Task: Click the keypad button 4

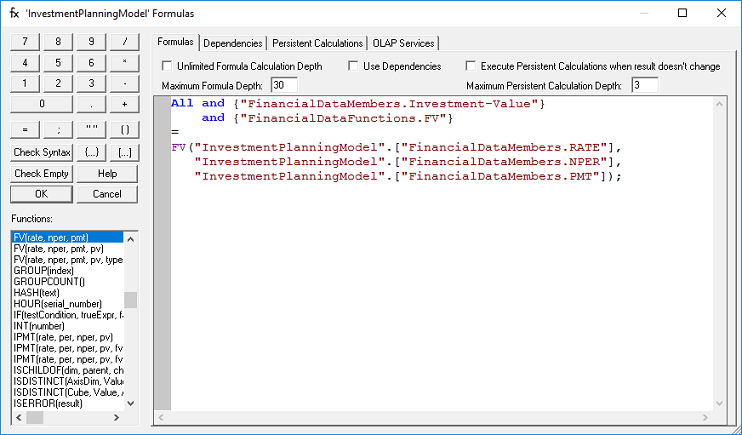Action: coord(25,62)
